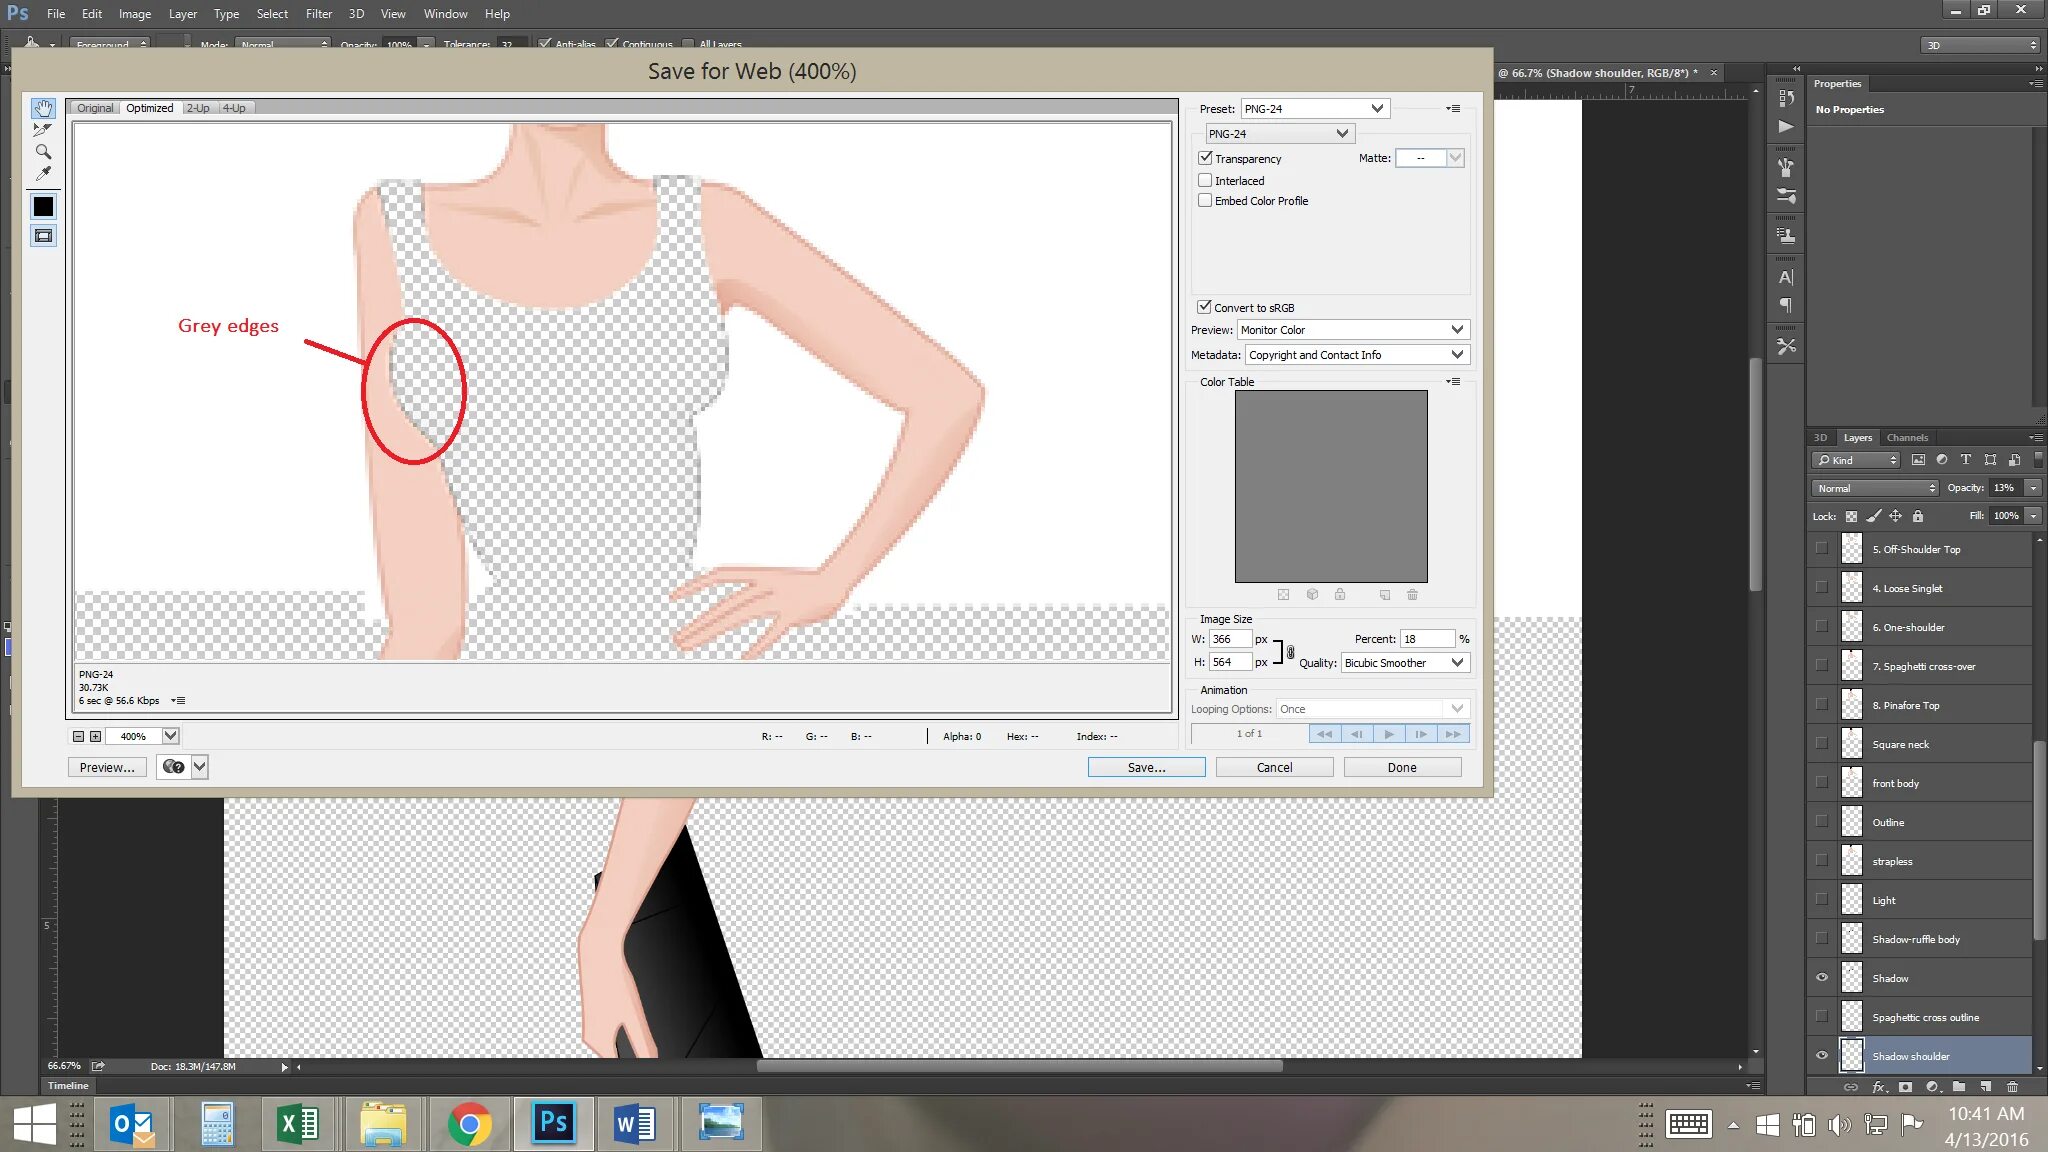Click browser preview globe icon
The image size is (2048, 1152).
173,767
